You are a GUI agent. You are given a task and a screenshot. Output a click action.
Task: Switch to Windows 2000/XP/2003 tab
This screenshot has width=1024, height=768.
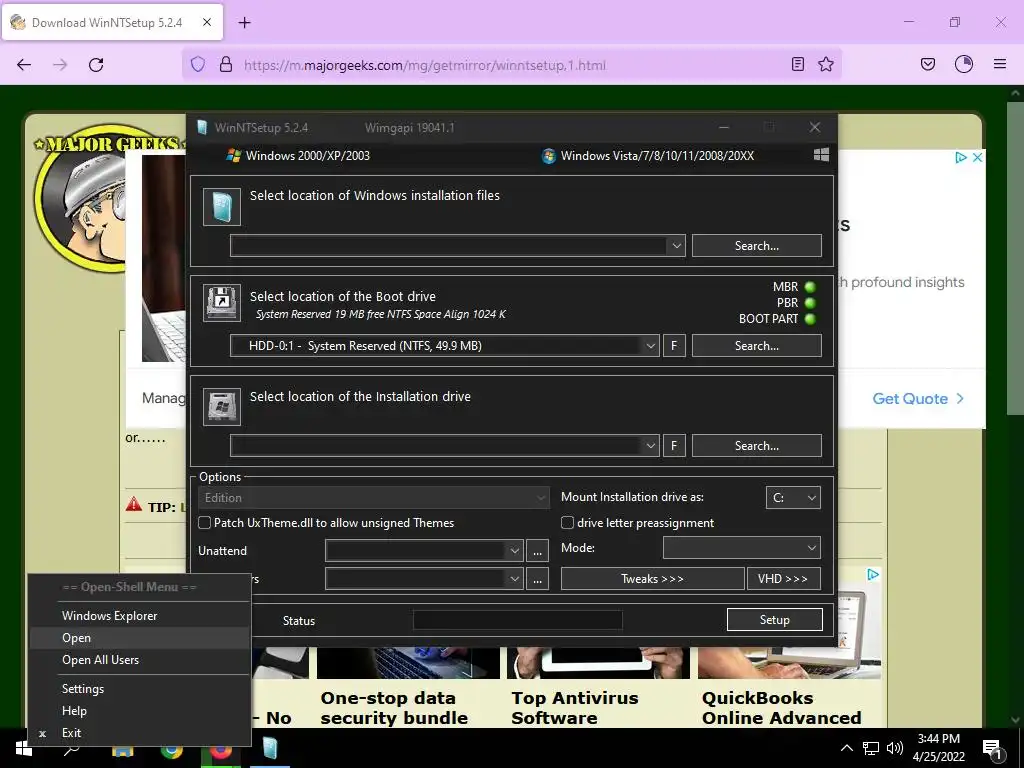[x=298, y=155]
